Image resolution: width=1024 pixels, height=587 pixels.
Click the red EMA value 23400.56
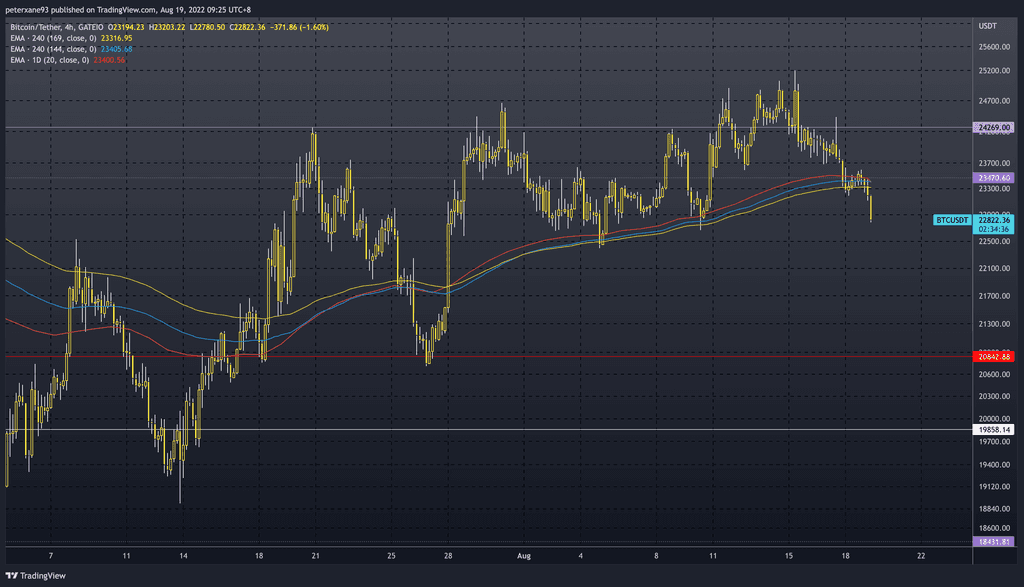109,60
